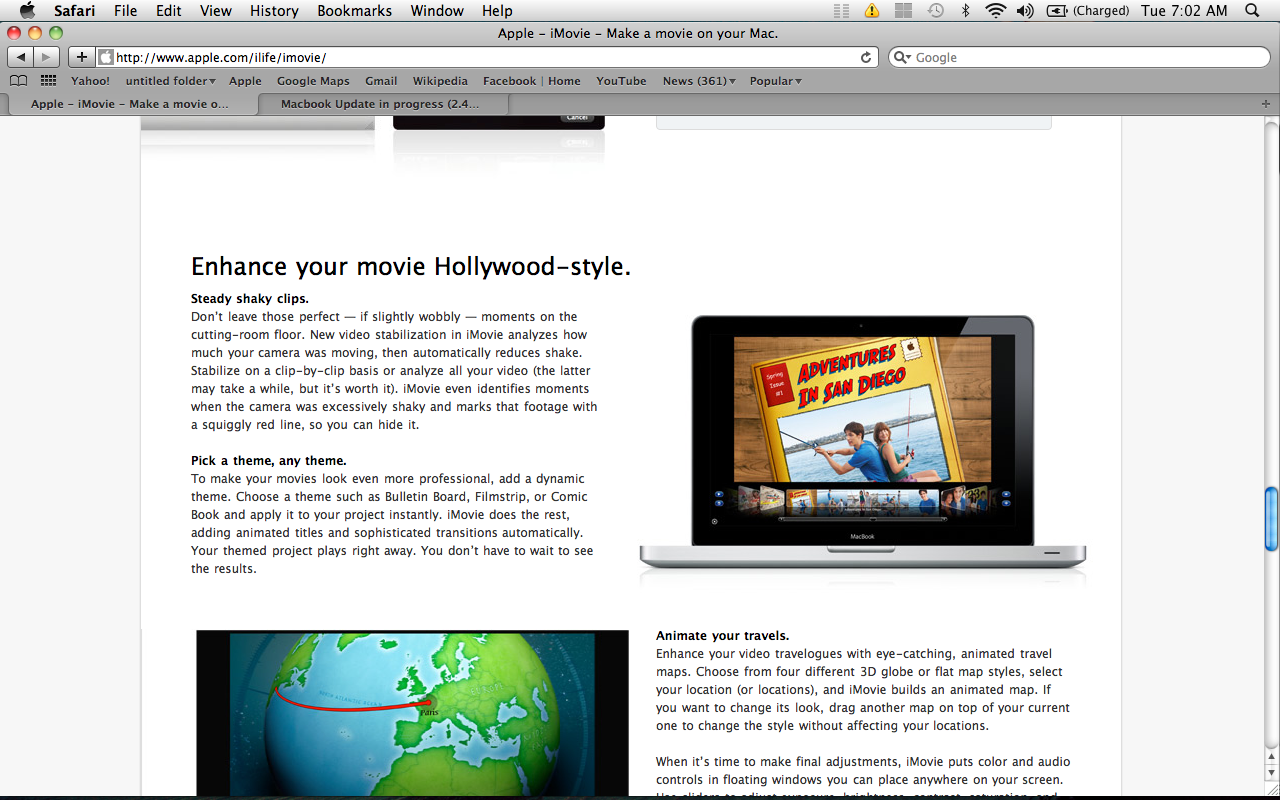Viewport: 1280px width, 800px height.
Task: Click the Google search magnifier icon
Action: (x=902, y=57)
